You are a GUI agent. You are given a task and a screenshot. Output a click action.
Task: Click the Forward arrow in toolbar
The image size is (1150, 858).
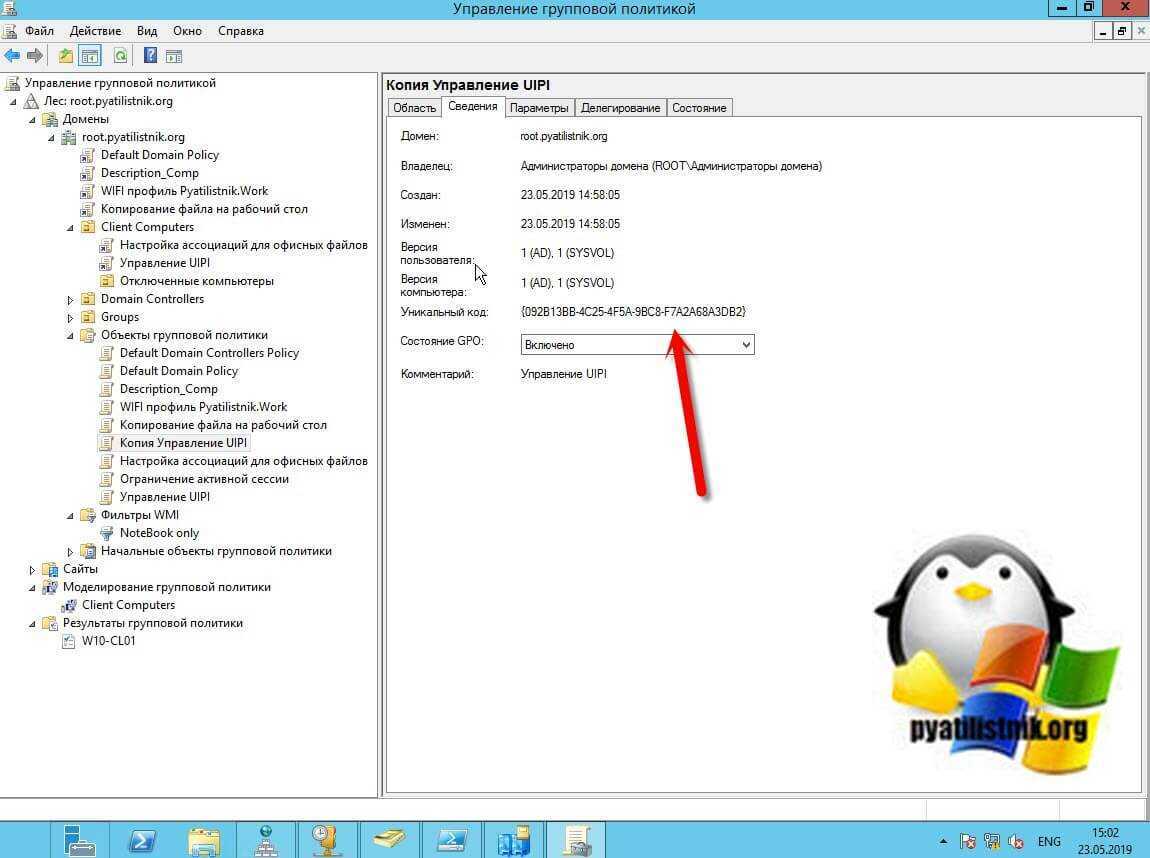point(35,56)
